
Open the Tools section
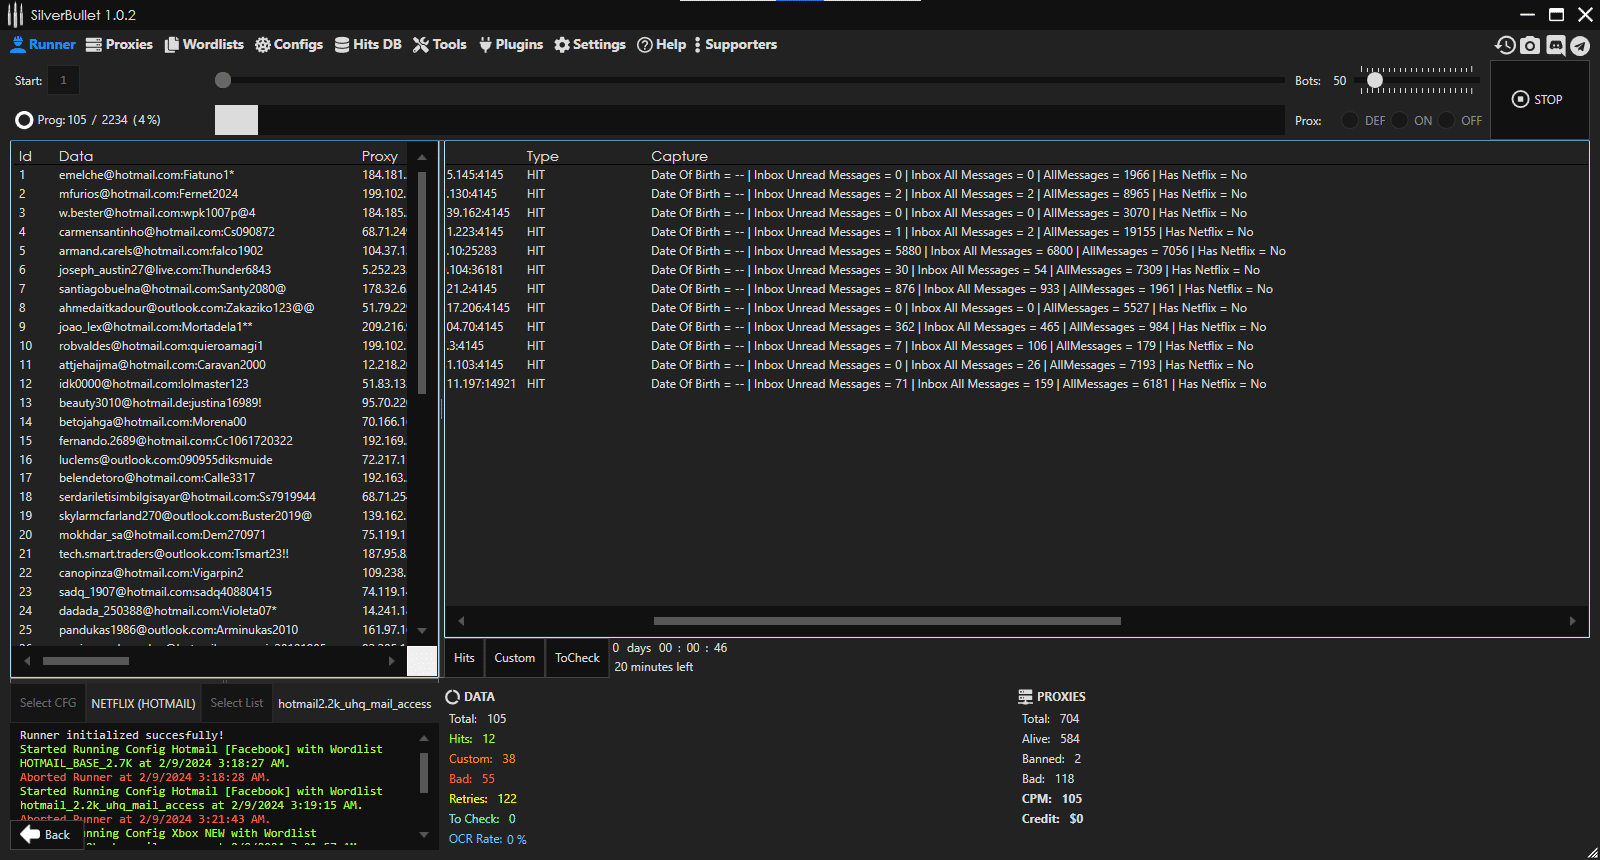click(440, 45)
